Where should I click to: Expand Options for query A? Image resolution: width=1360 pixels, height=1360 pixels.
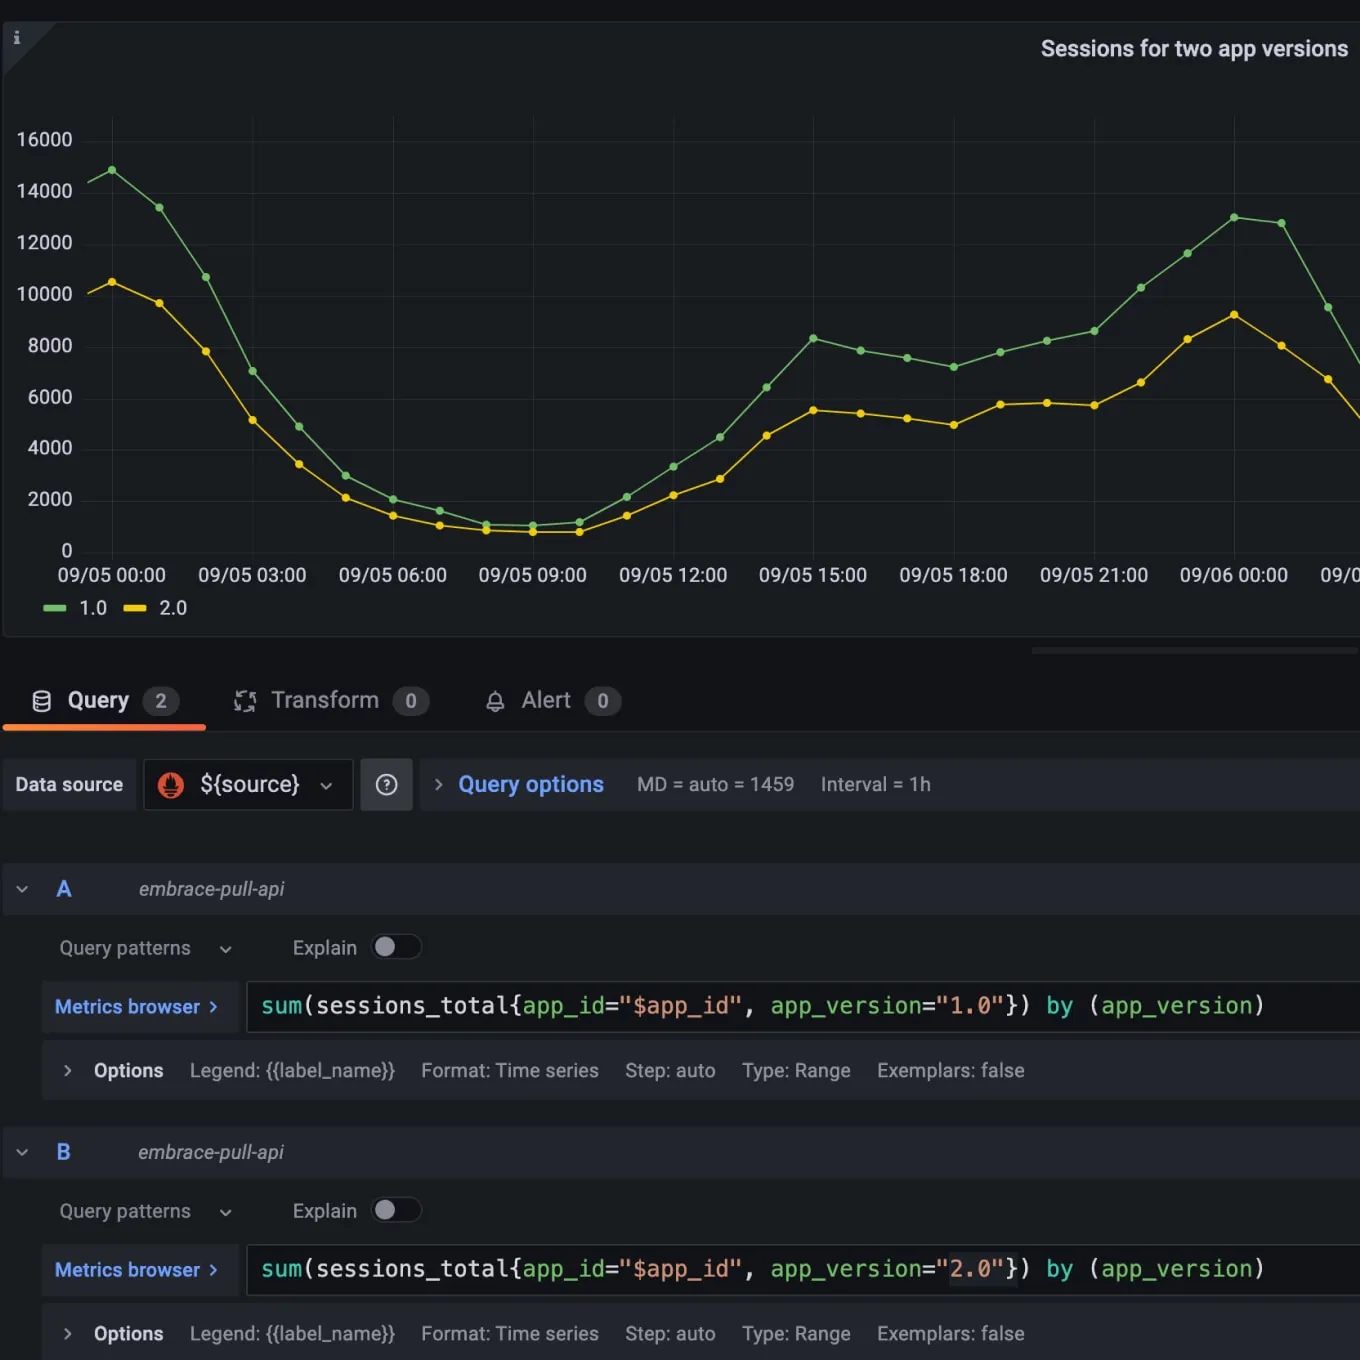[x=68, y=1070]
